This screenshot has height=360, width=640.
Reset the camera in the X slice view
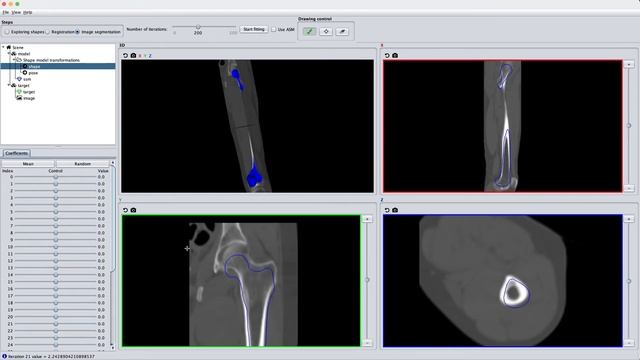point(387,56)
